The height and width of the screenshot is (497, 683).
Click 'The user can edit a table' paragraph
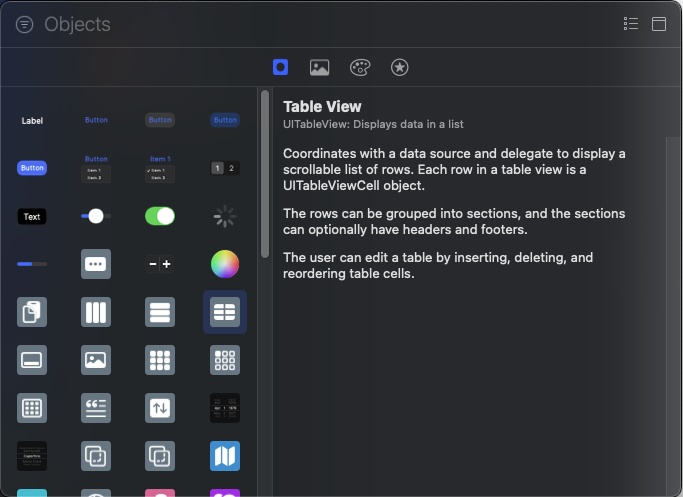point(438,265)
